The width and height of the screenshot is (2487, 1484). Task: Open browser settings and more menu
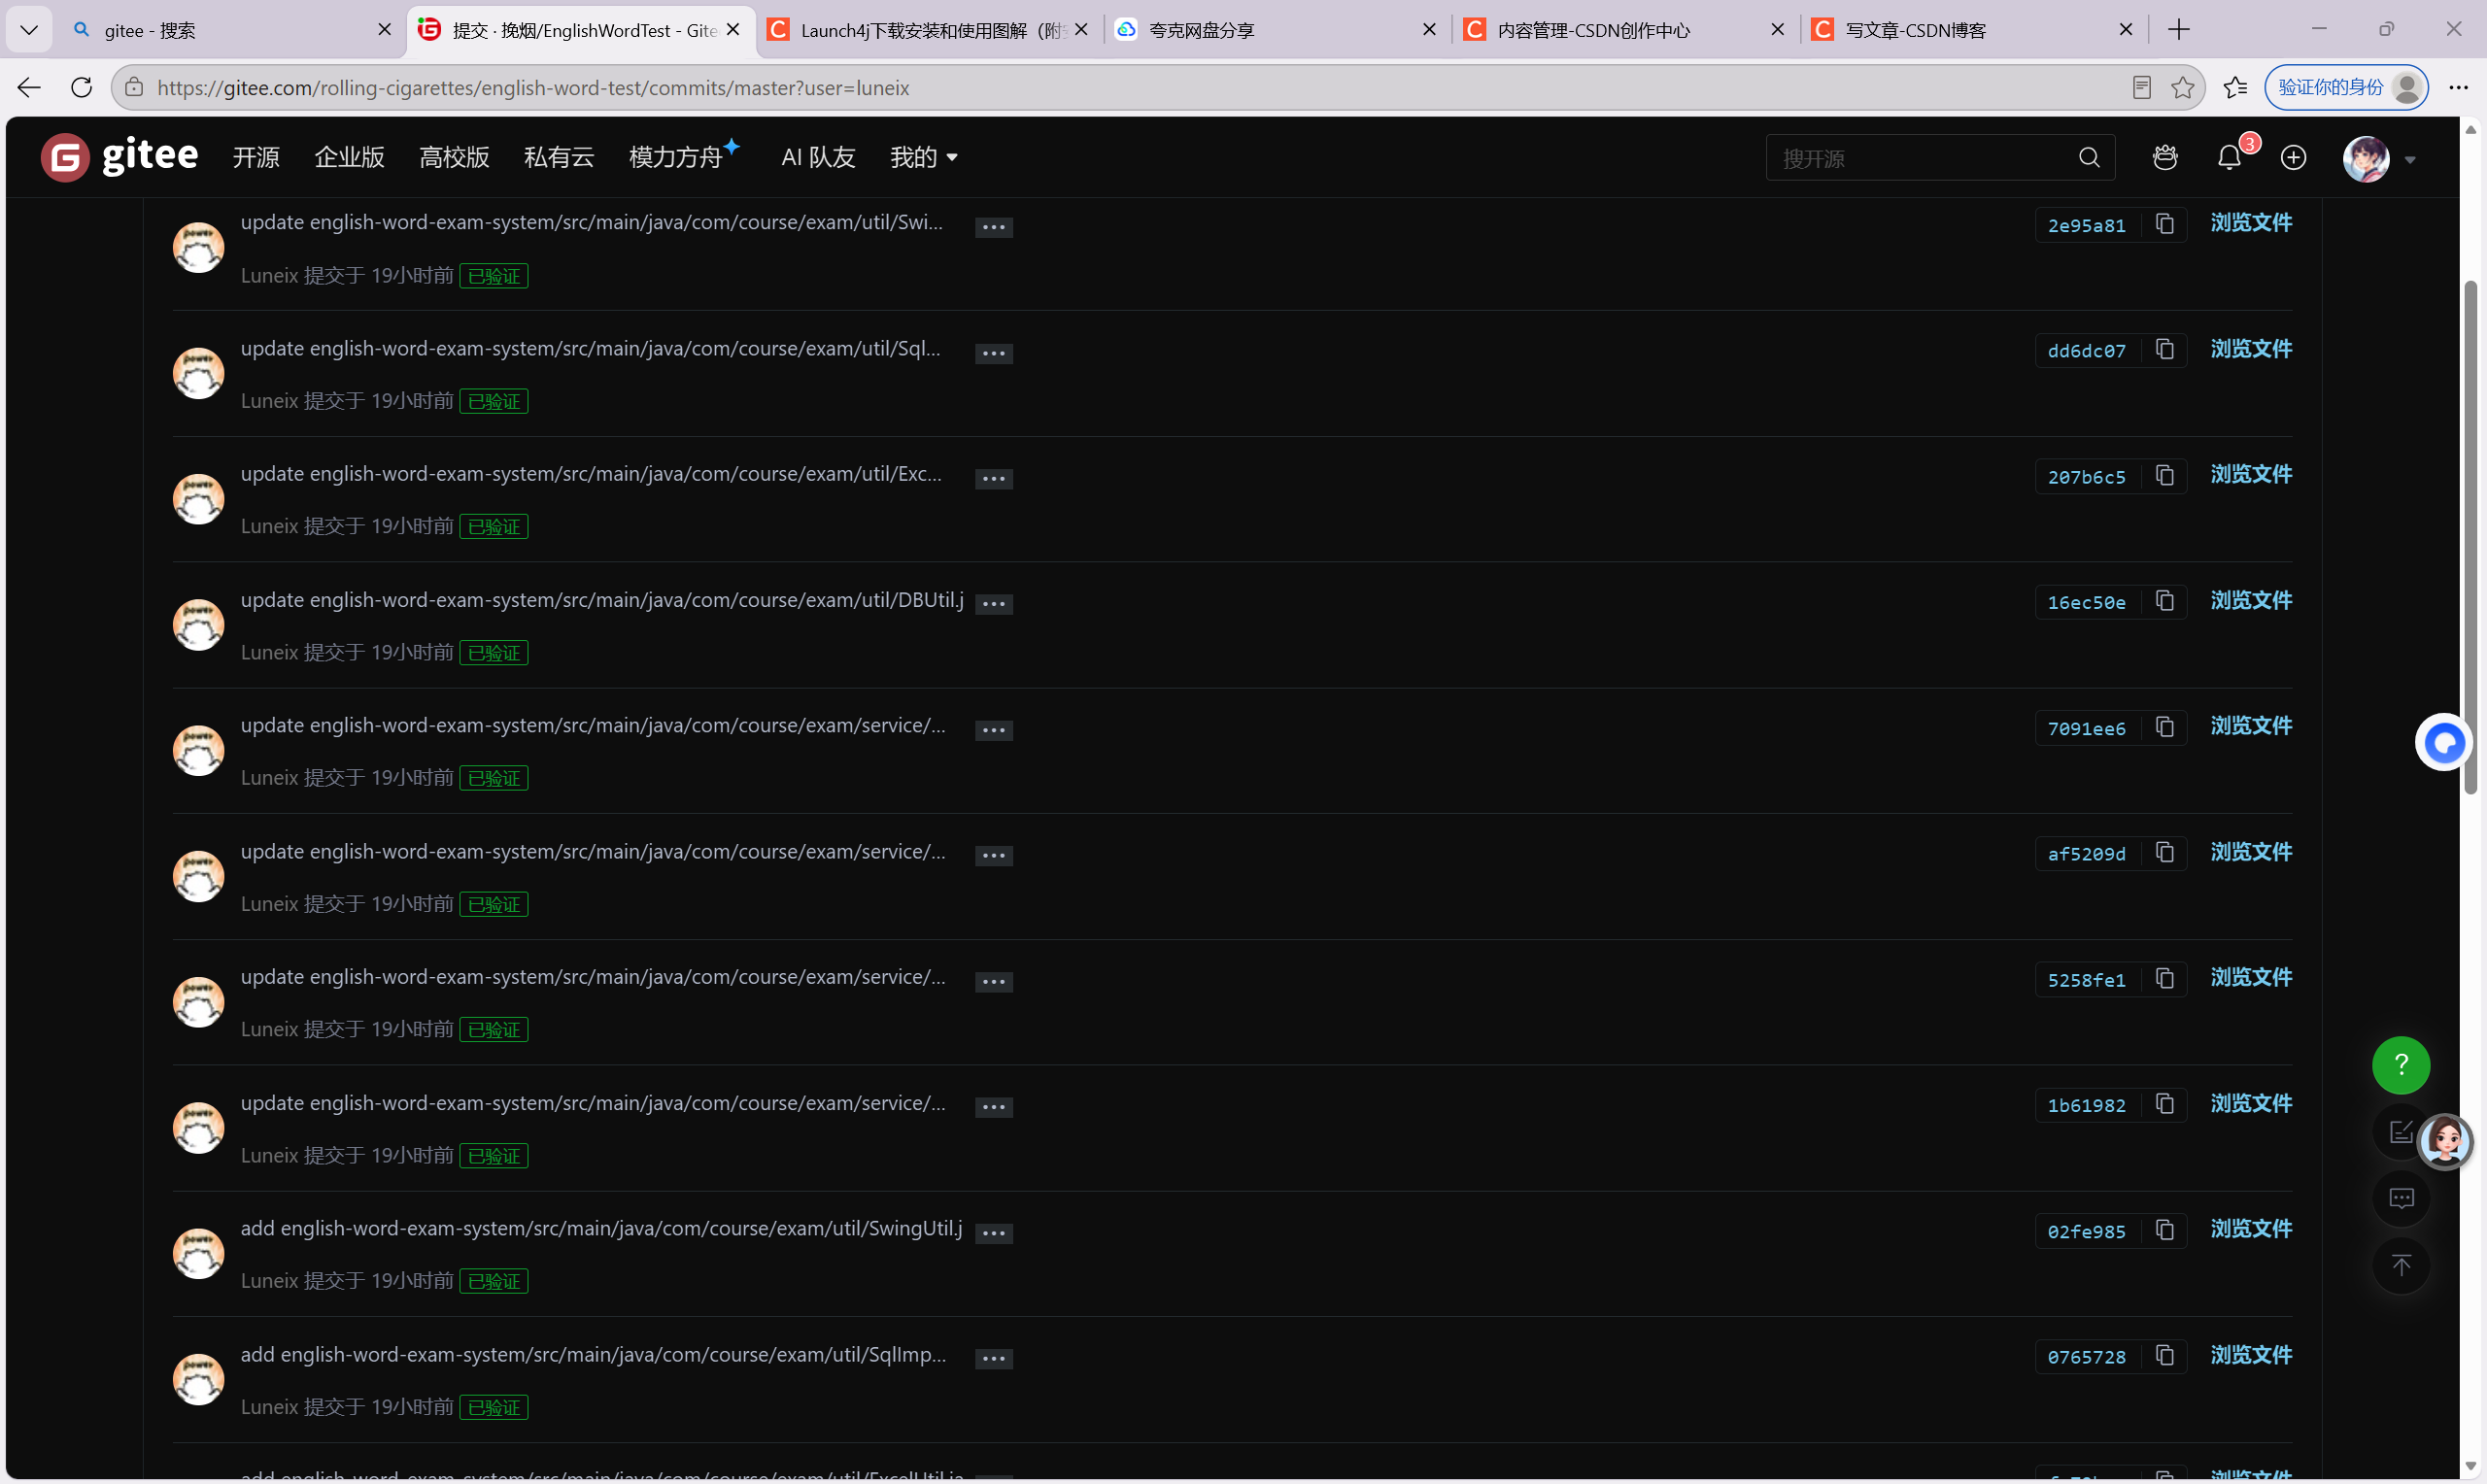pyautogui.click(x=2458, y=88)
